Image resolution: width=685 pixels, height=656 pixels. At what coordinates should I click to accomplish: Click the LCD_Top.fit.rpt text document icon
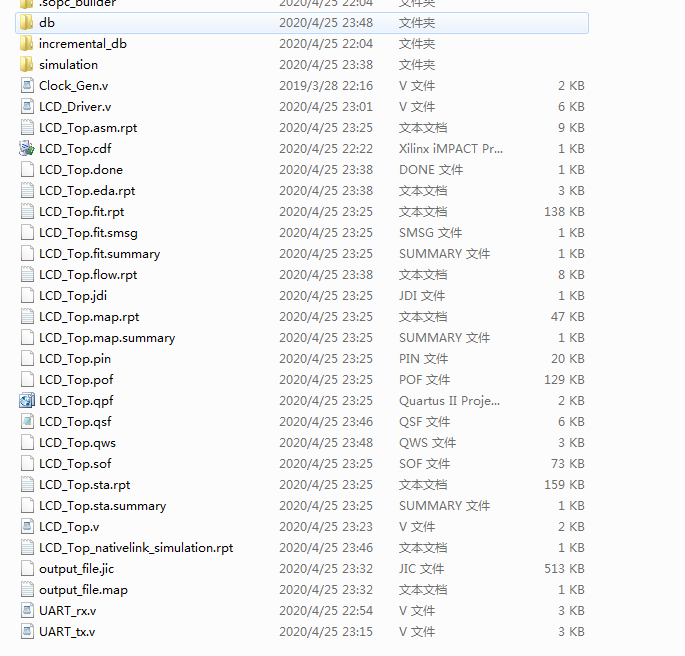[27, 211]
